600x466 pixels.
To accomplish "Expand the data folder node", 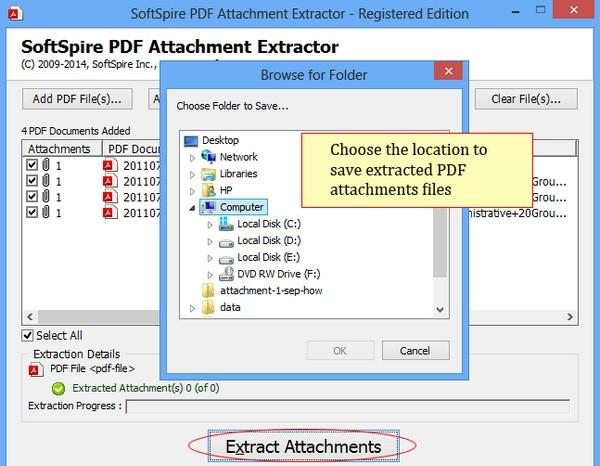I will [192, 308].
